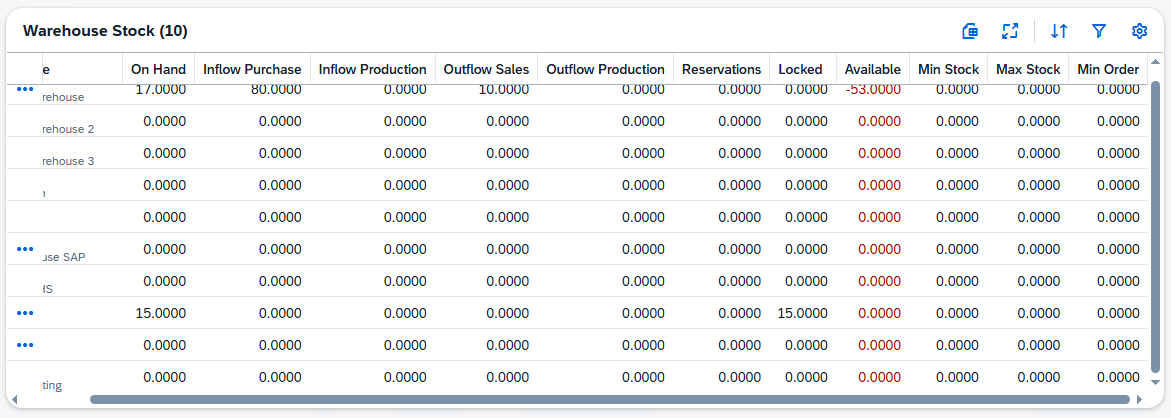Click the On Hand column header
The height and width of the screenshot is (418, 1171).
point(158,69)
